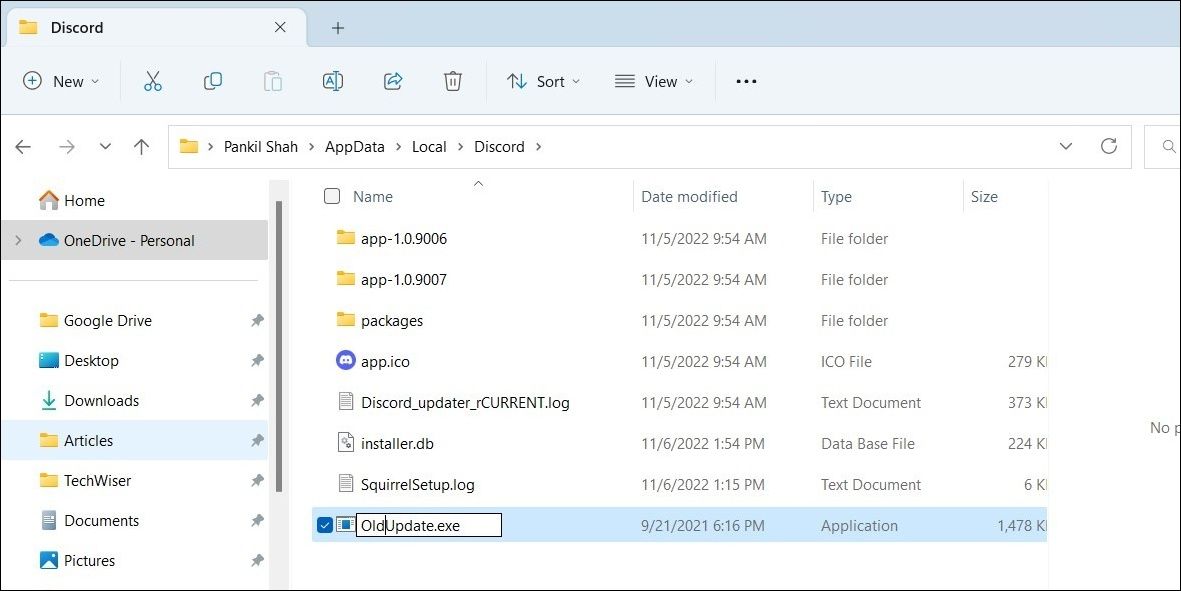Click the folder icon in the address bar
The width and height of the screenshot is (1181, 591).
click(x=189, y=146)
